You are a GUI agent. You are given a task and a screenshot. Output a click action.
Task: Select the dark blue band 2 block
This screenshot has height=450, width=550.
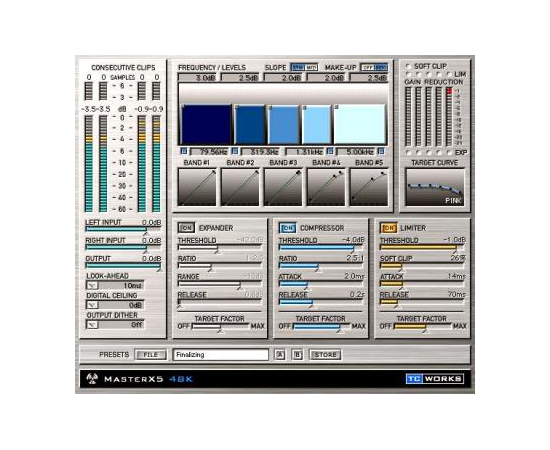point(249,124)
